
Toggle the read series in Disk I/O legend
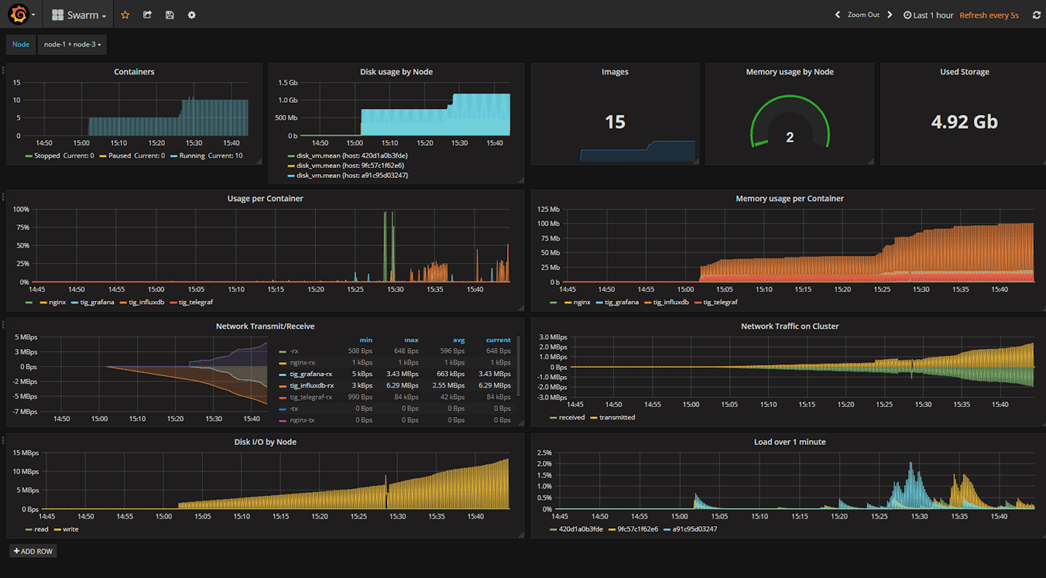point(41,529)
